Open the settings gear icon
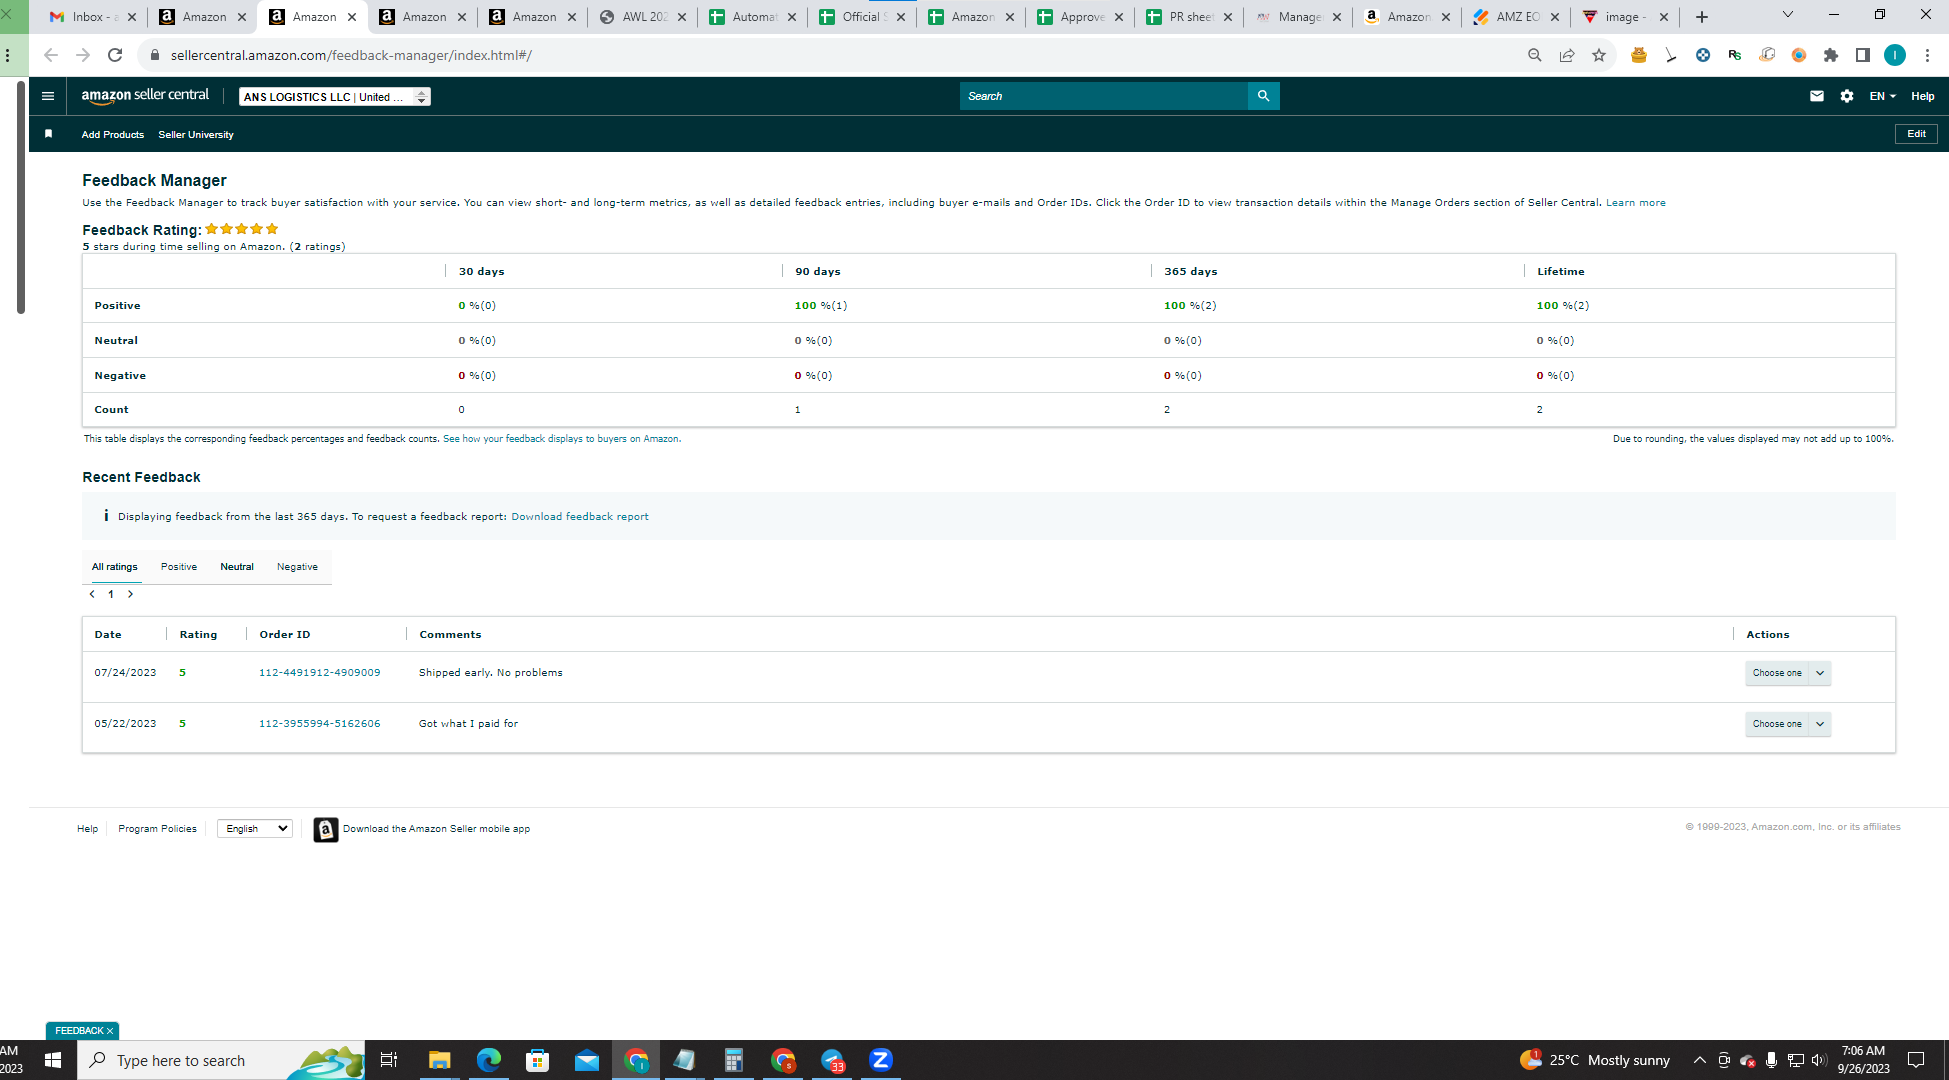This screenshot has width=1949, height=1080. (1847, 96)
